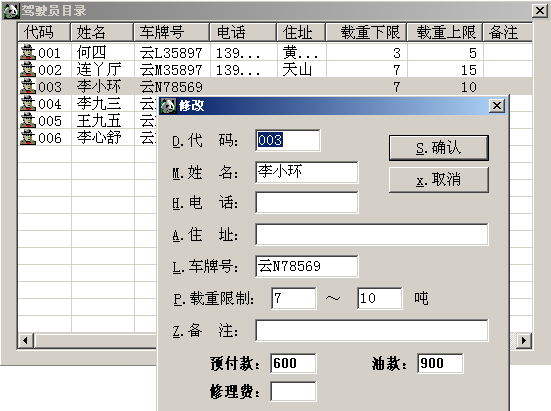
Task: Focus the A.住址 input field
Action: point(372,234)
